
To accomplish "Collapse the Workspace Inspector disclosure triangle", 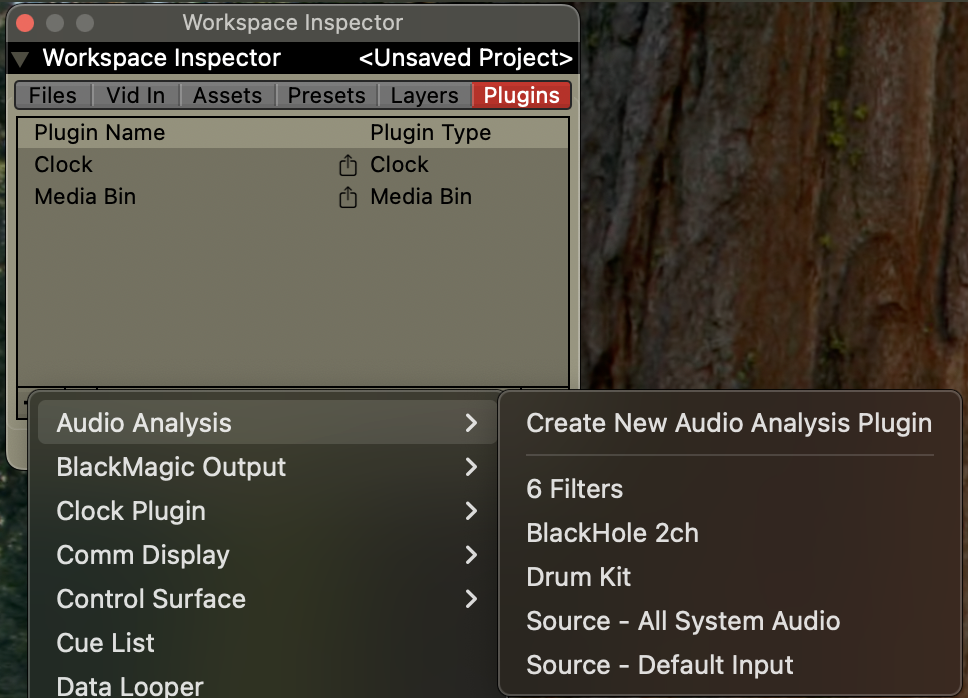I will coord(20,59).
